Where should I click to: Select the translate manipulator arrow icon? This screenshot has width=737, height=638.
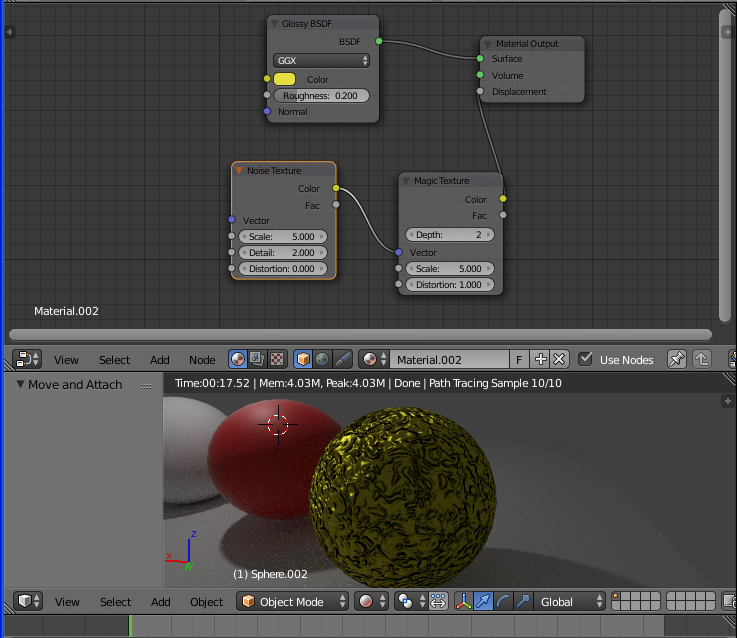click(486, 601)
